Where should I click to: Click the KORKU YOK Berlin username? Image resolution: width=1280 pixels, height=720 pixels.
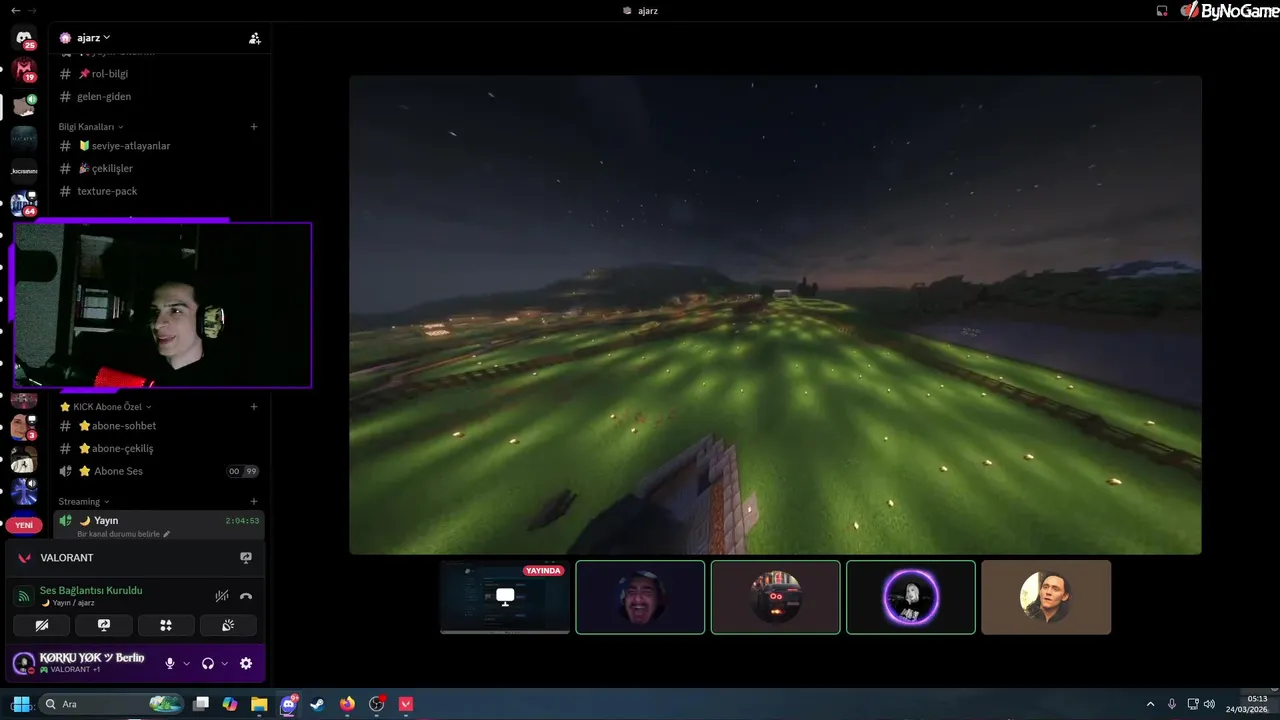pos(92,658)
